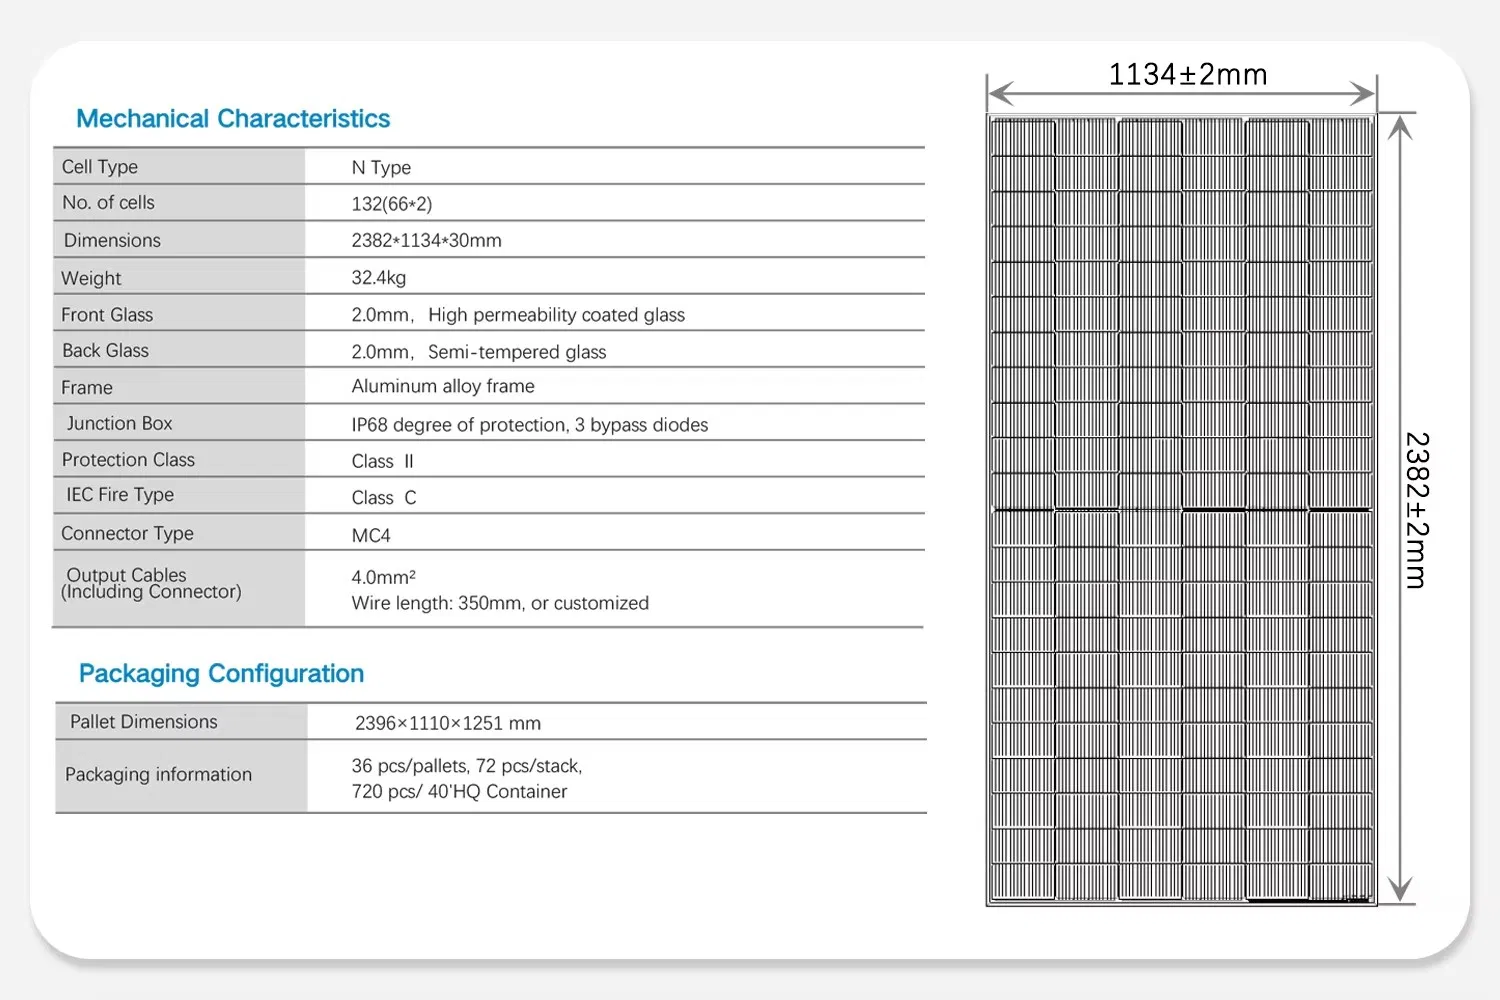This screenshot has height=1000, width=1500.
Task: Click the Mechanical Characteristics heading
Action: 232,118
